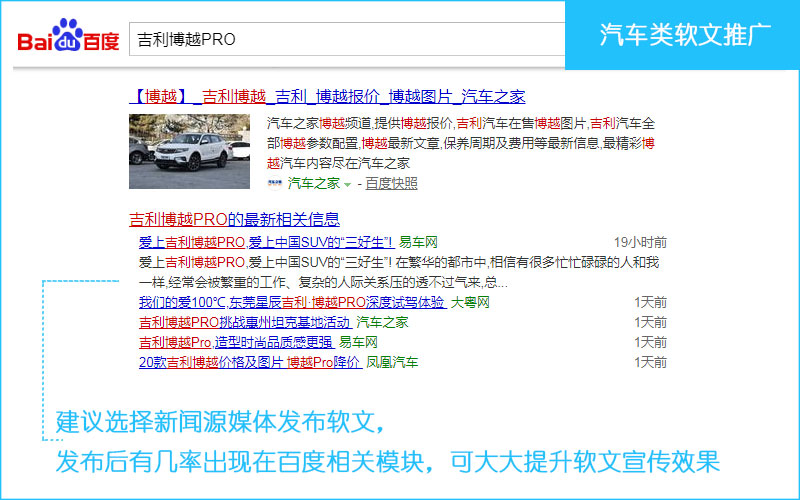
Task: Open 20款吉利博越价格及图片 博越Pro降价 link
Action: (x=251, y=363)
